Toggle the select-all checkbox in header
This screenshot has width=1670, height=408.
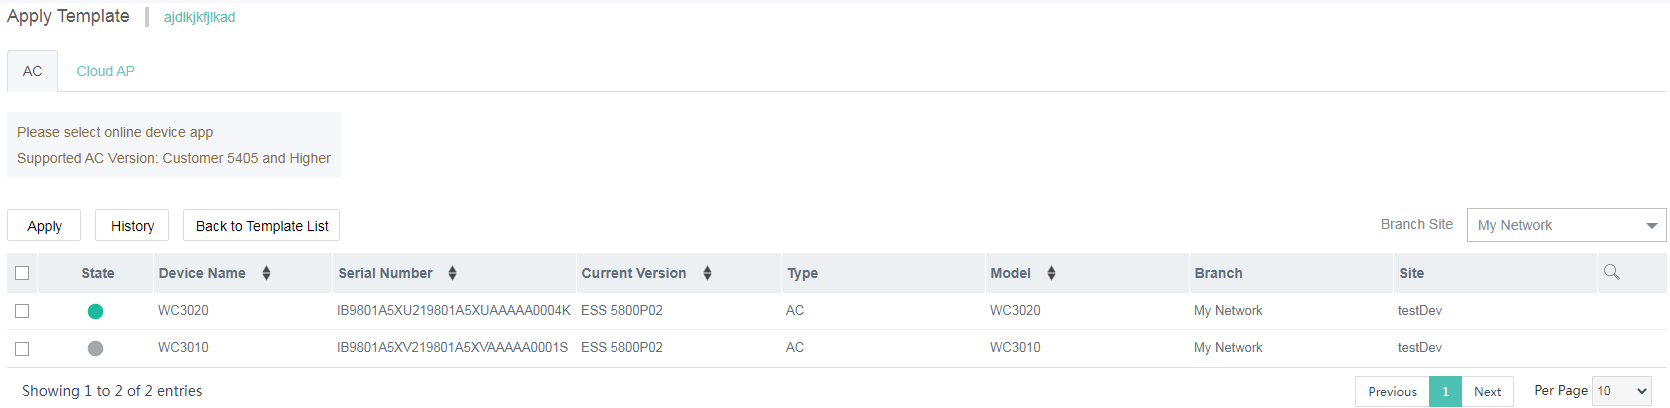pos(22,273)
